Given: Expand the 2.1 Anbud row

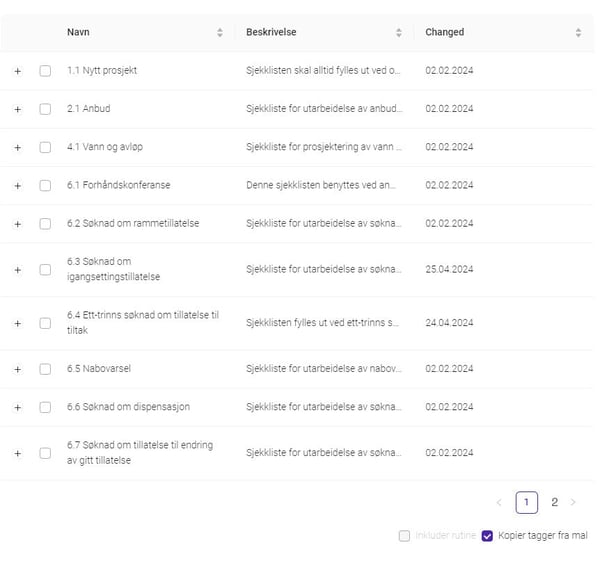Looking at the screenshot, I should point(17,109).
